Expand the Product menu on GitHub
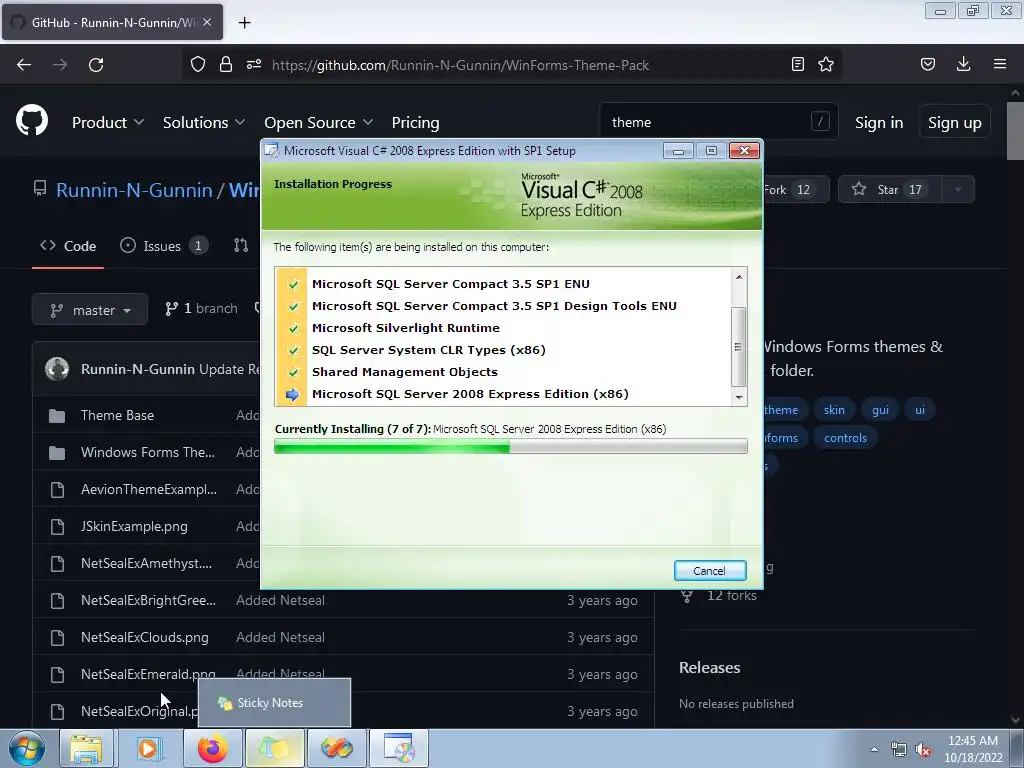The image size is (1024, 768). click(108, 122)
